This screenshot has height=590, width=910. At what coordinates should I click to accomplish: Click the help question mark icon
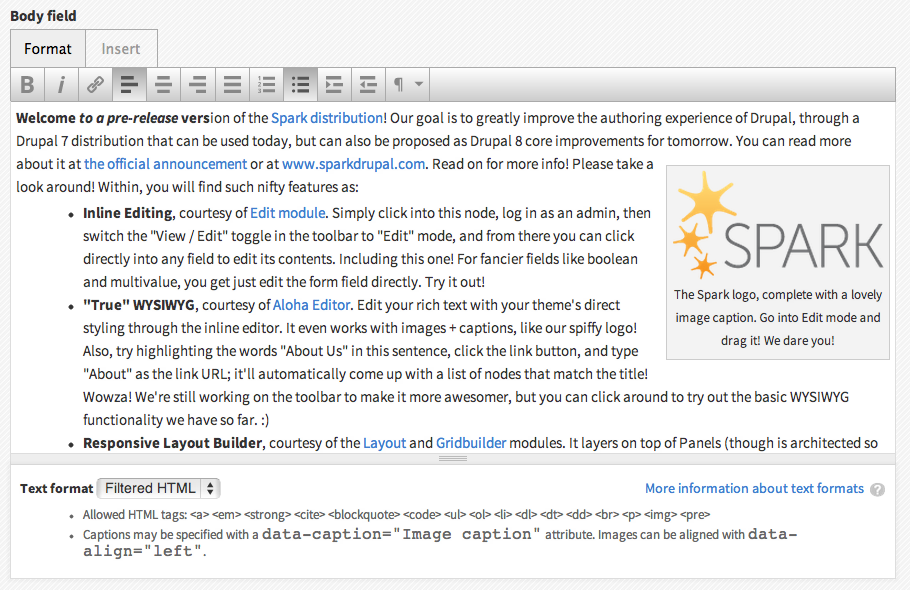click(x=878, y=490)
